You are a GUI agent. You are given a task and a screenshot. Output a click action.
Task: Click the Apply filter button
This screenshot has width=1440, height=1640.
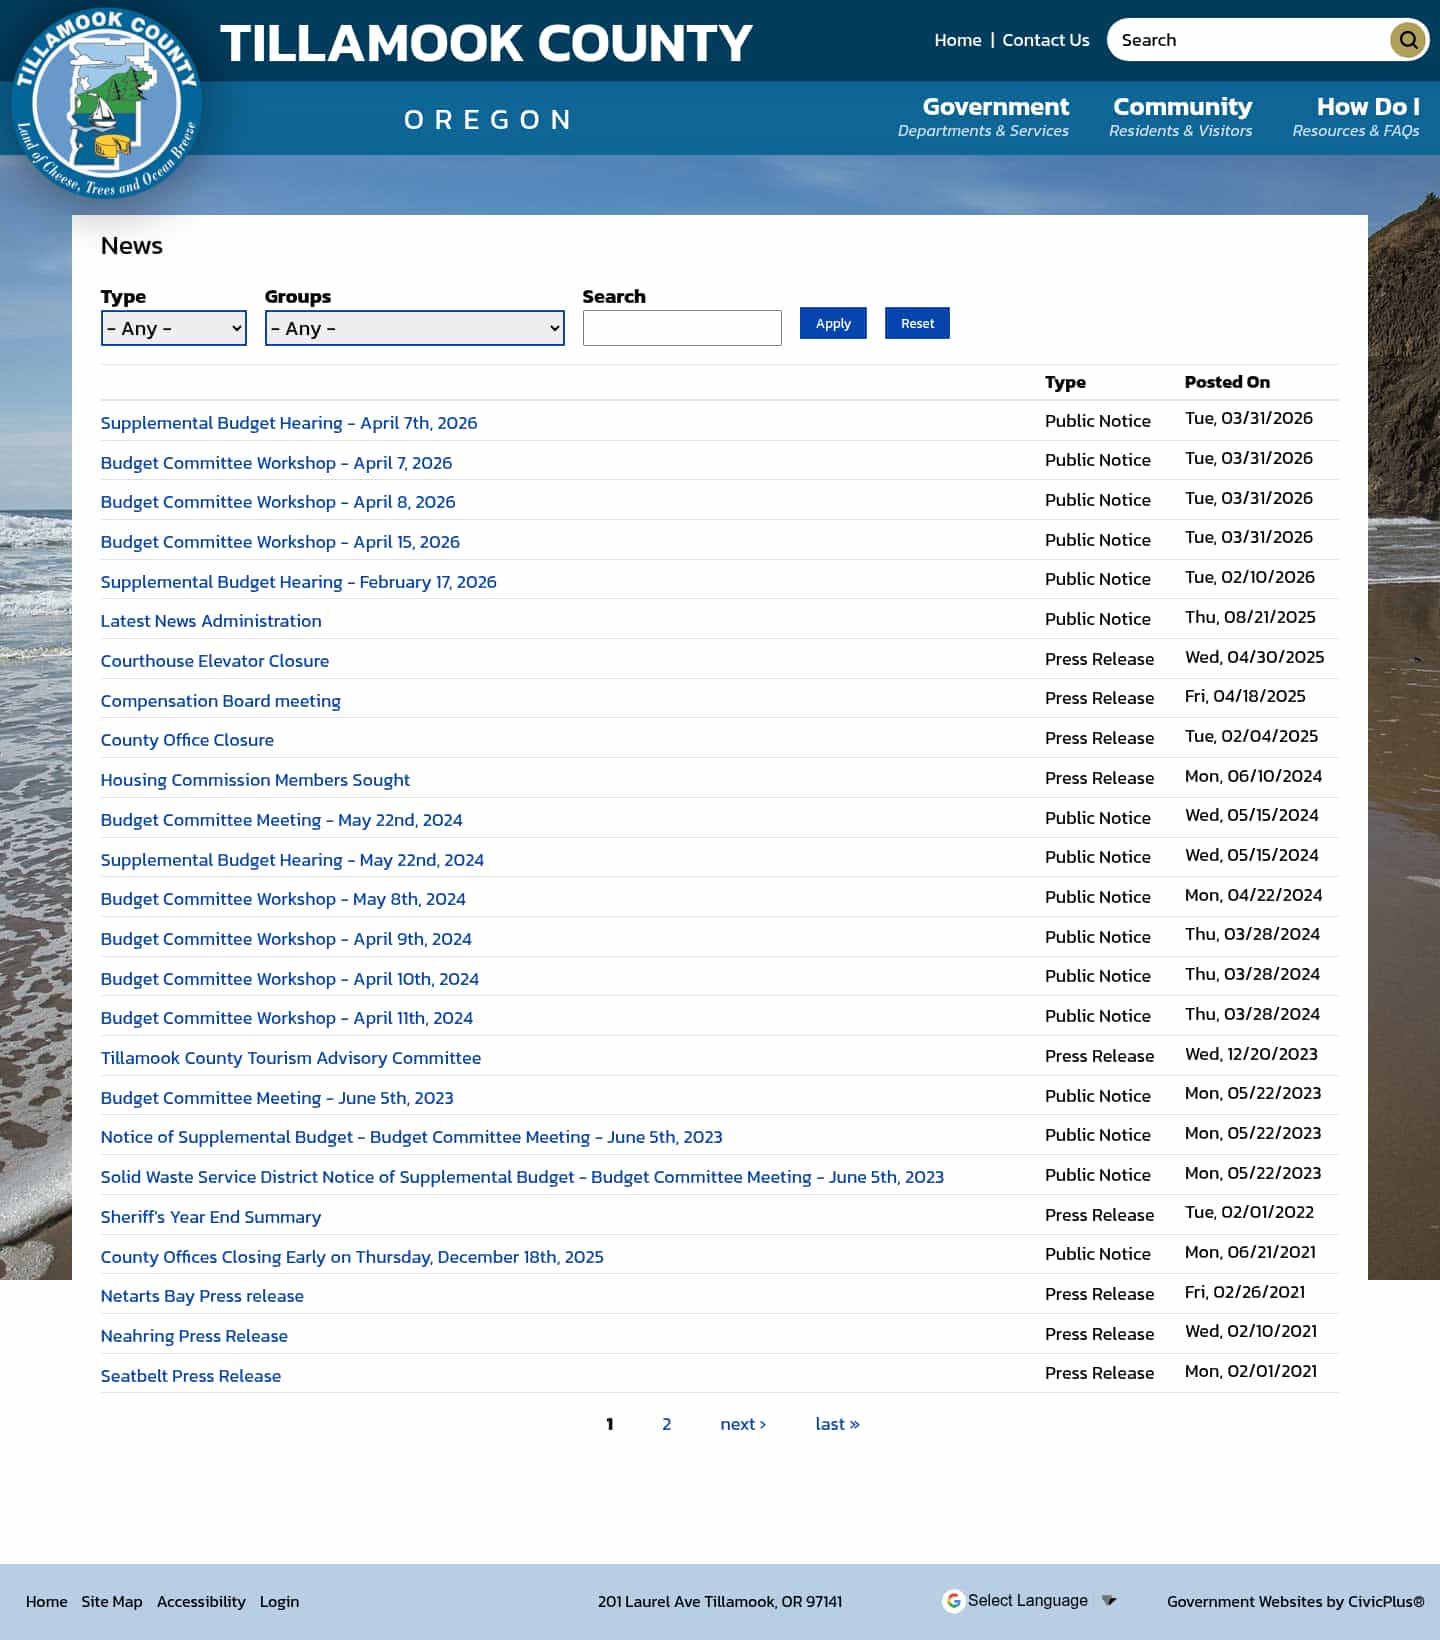point(833,323)
